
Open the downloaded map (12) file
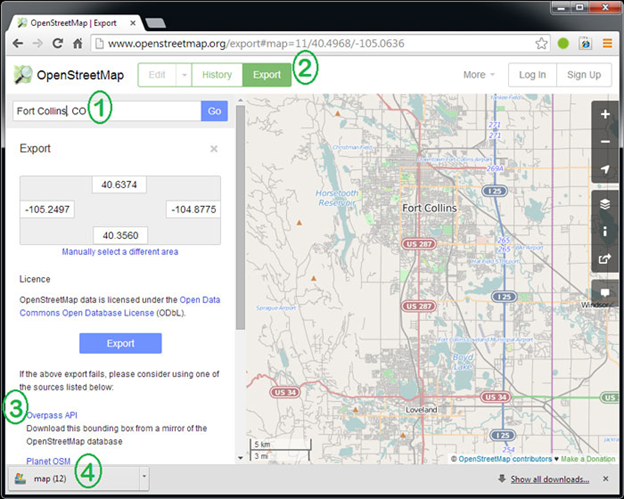[74, 478]
